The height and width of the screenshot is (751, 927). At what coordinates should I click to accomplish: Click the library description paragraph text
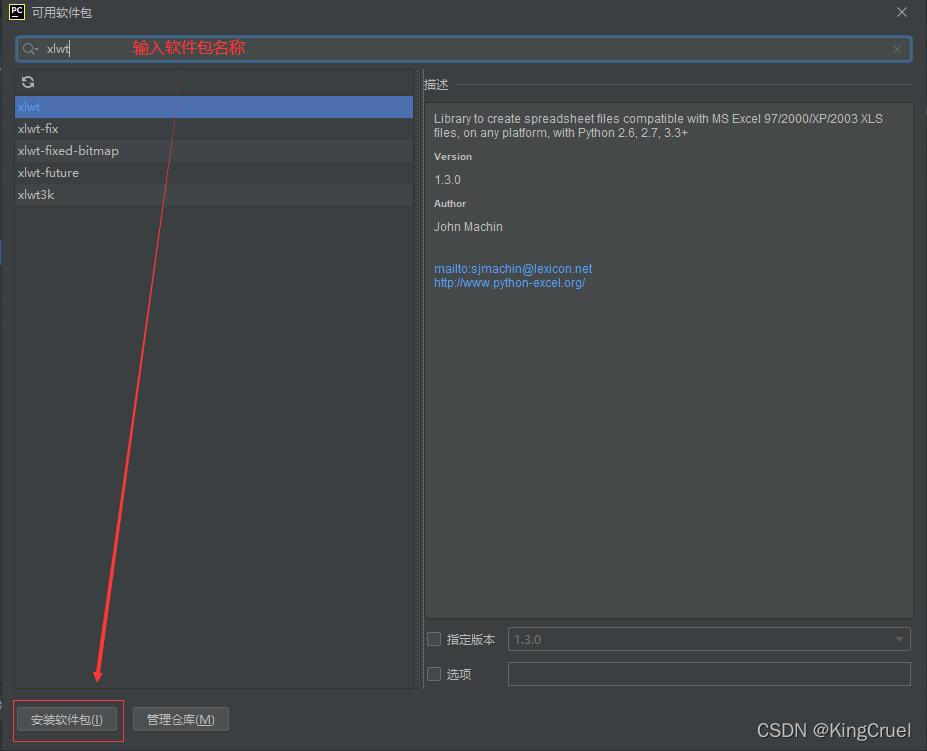pos(658,125)
